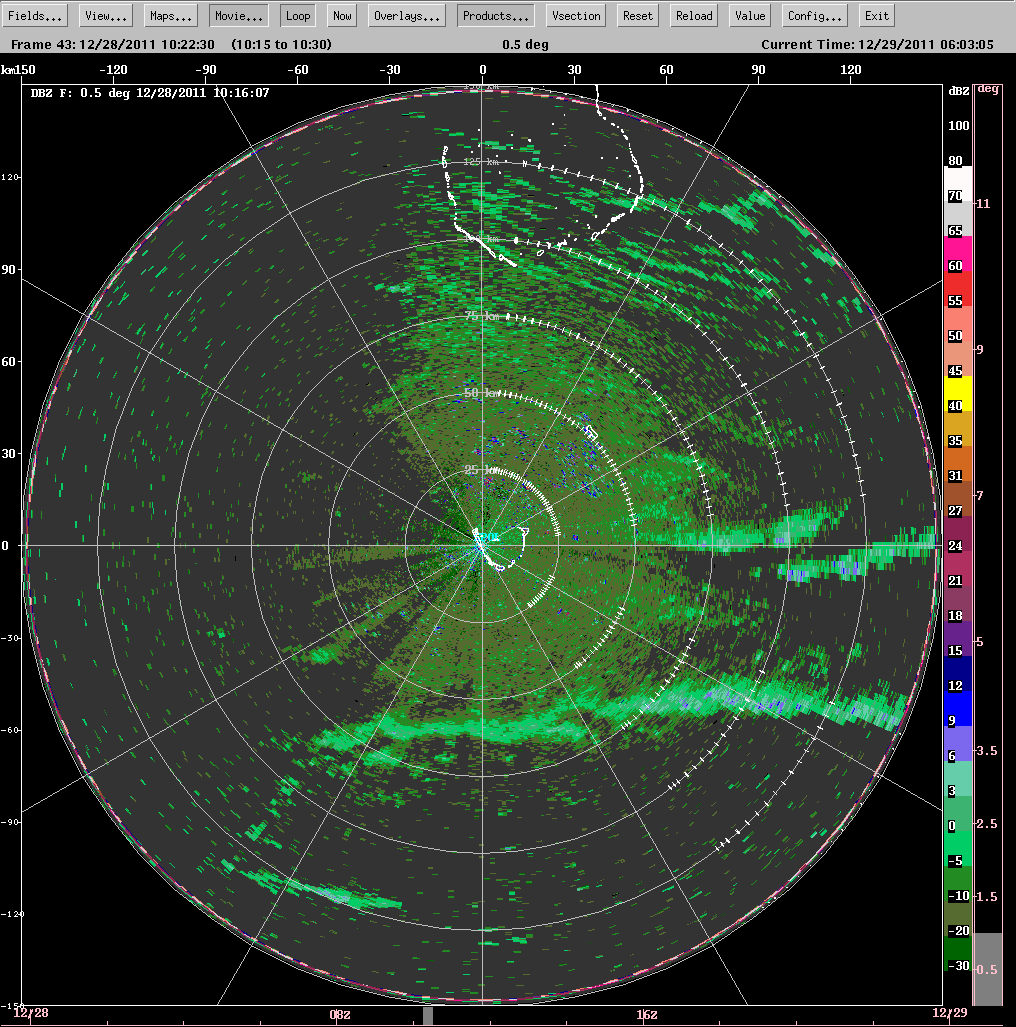Open the View menu
The width and height of the screenshot is (1016, 1027).
[106, 15]
